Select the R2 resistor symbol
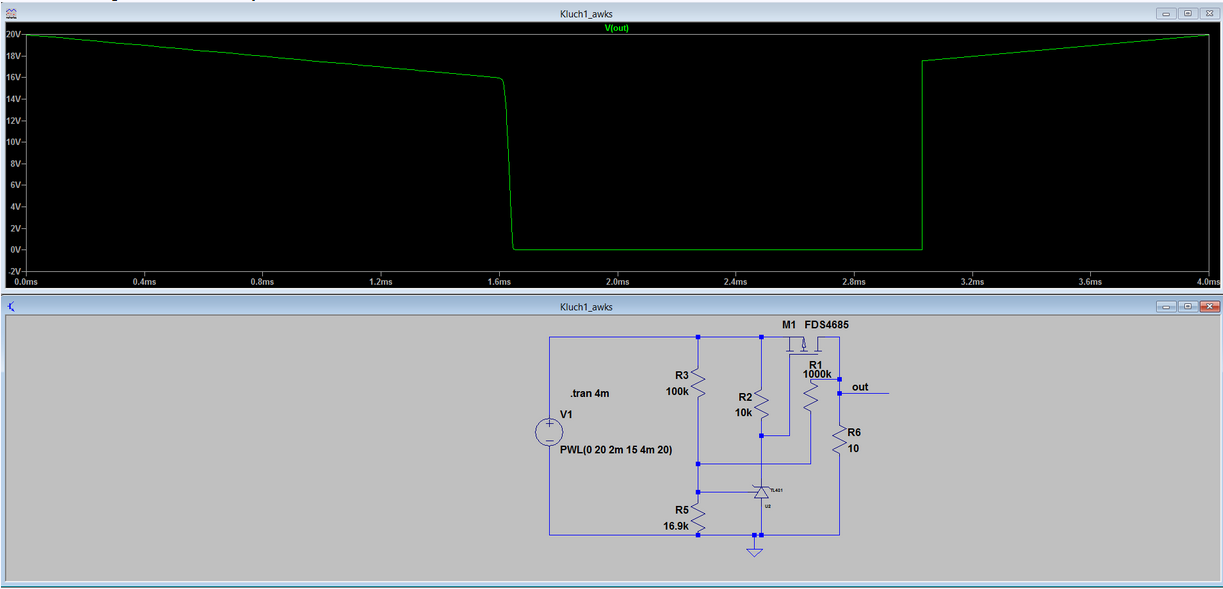The image size is (1223, 589). pos(761,404)
